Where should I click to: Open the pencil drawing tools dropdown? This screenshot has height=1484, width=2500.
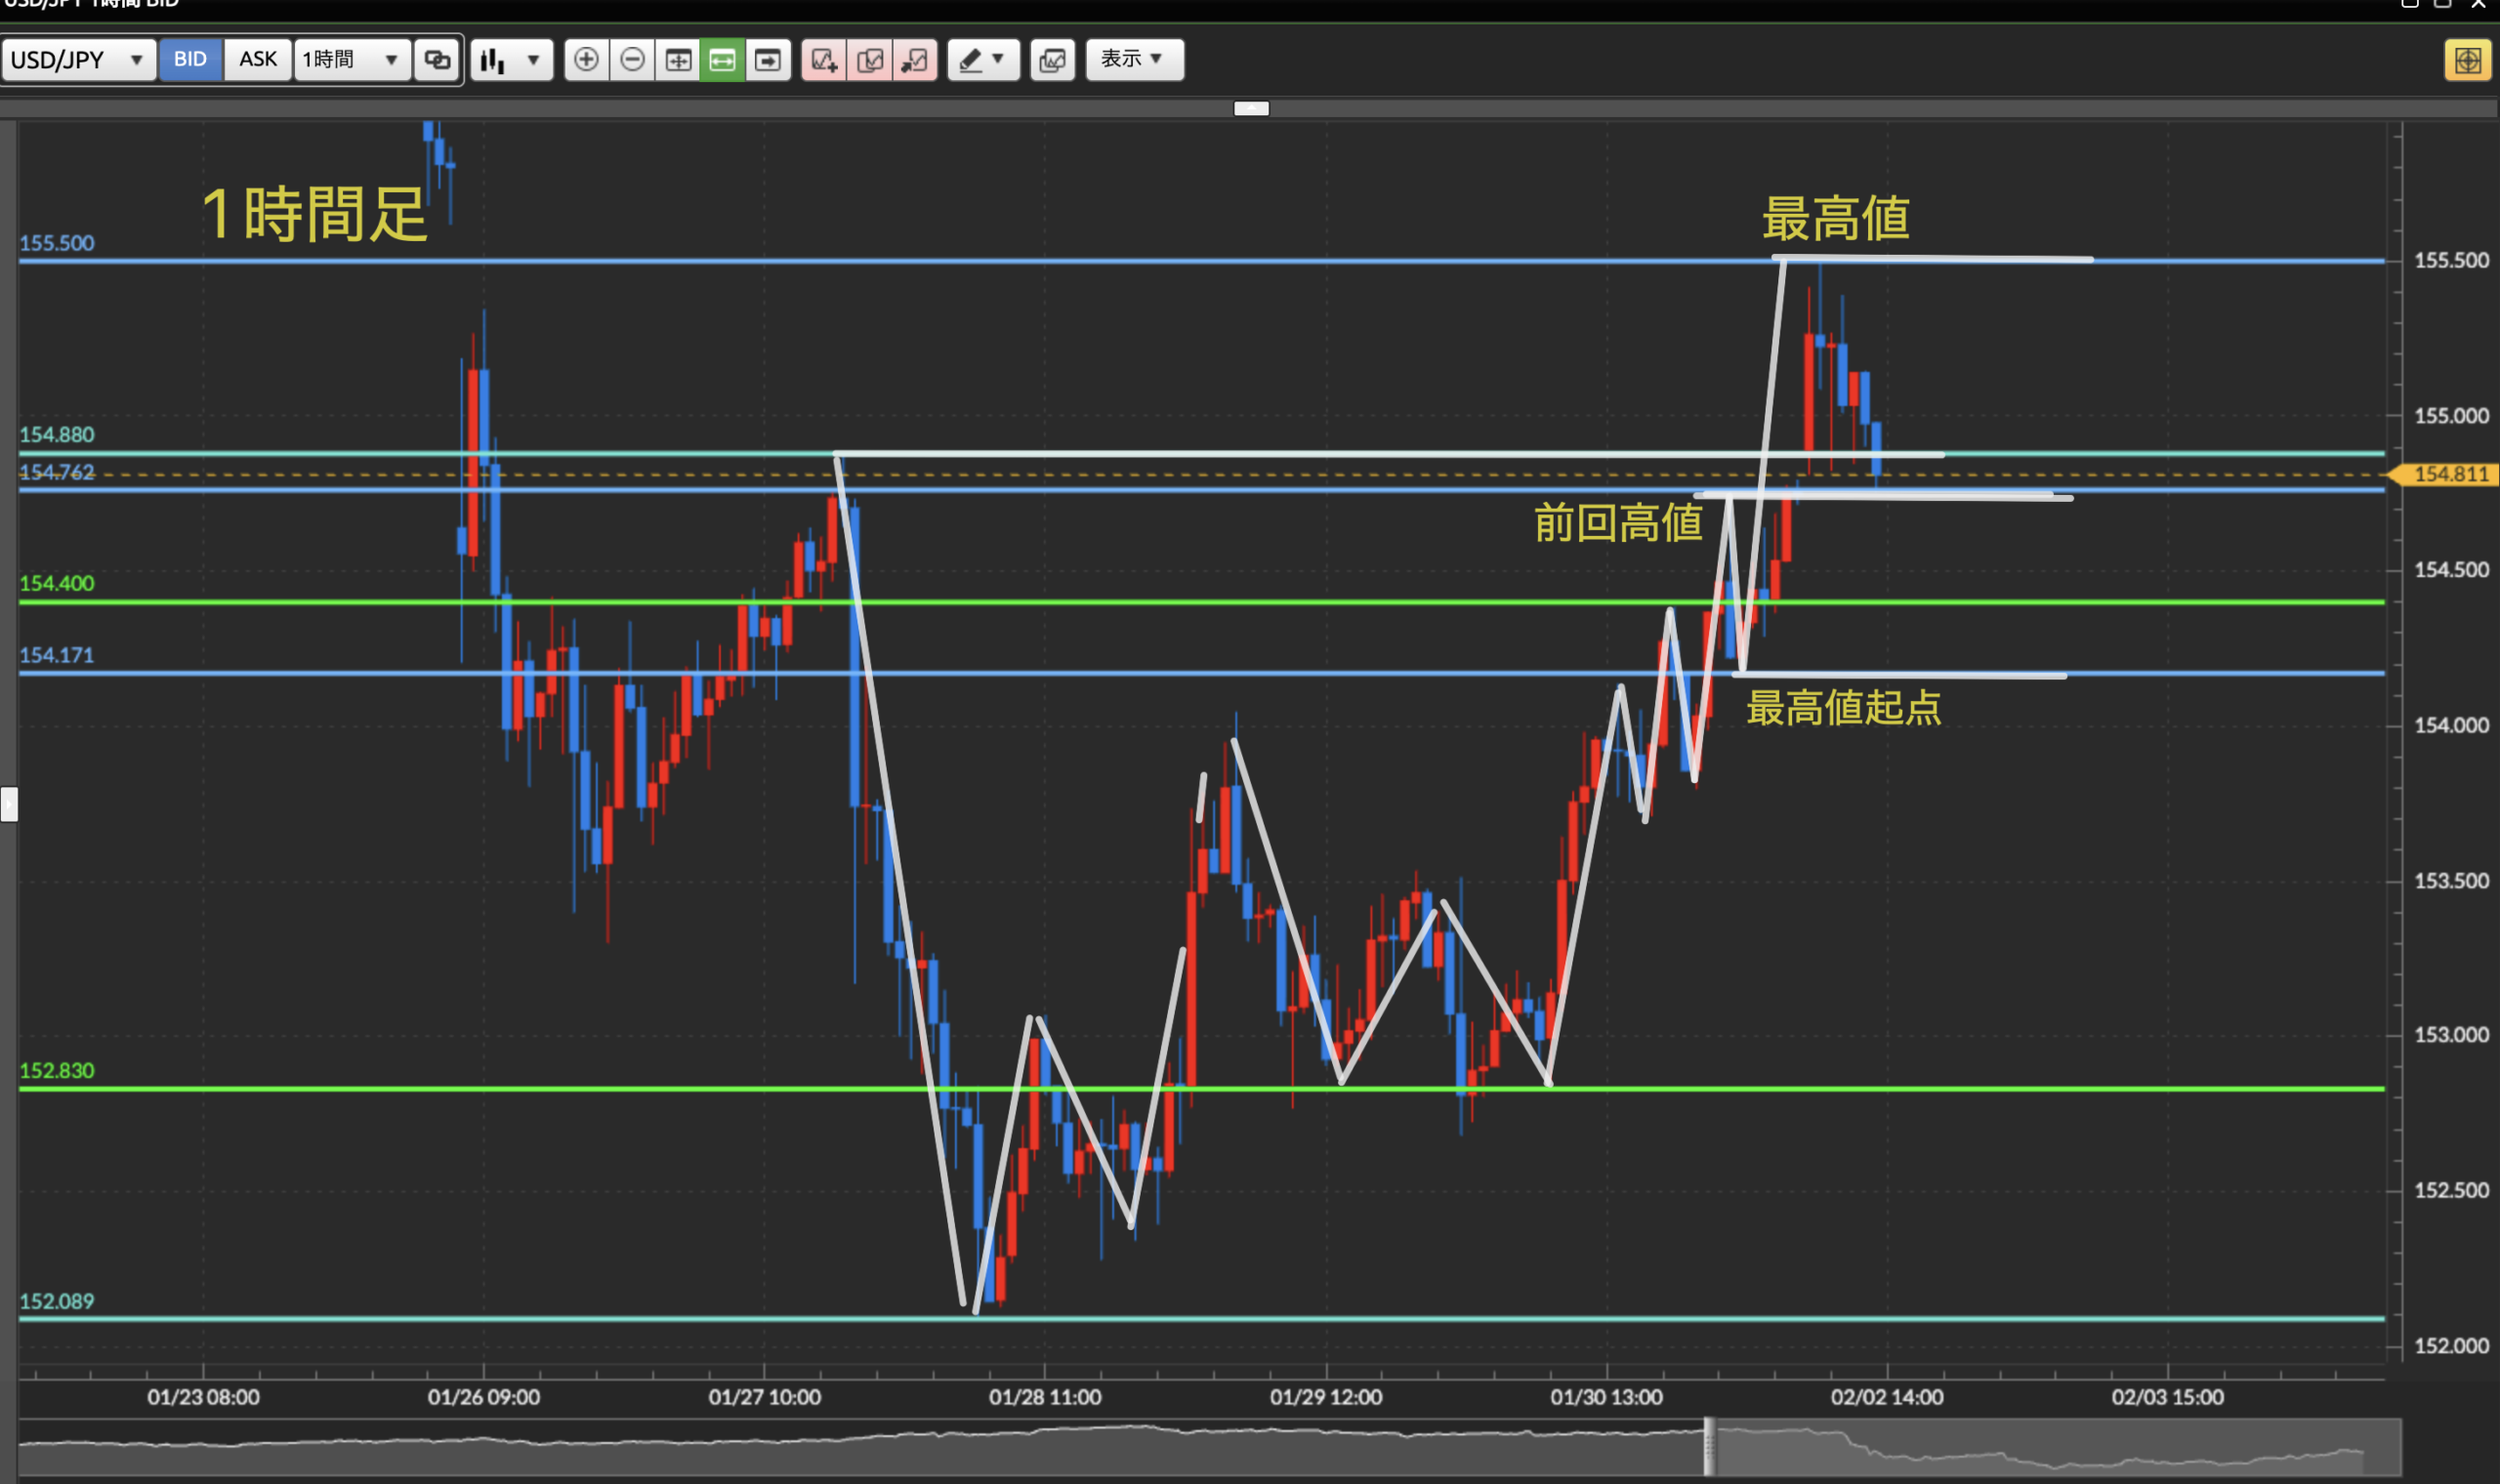[982, 60]
